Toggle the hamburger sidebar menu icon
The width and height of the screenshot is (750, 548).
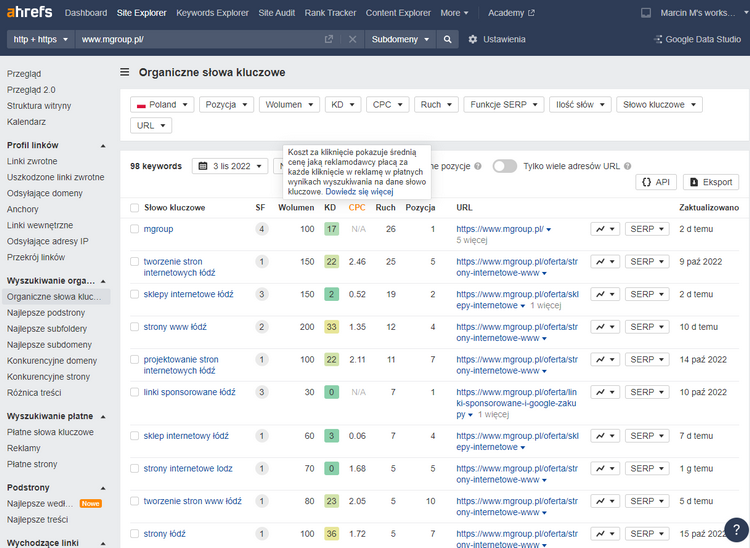125,73
